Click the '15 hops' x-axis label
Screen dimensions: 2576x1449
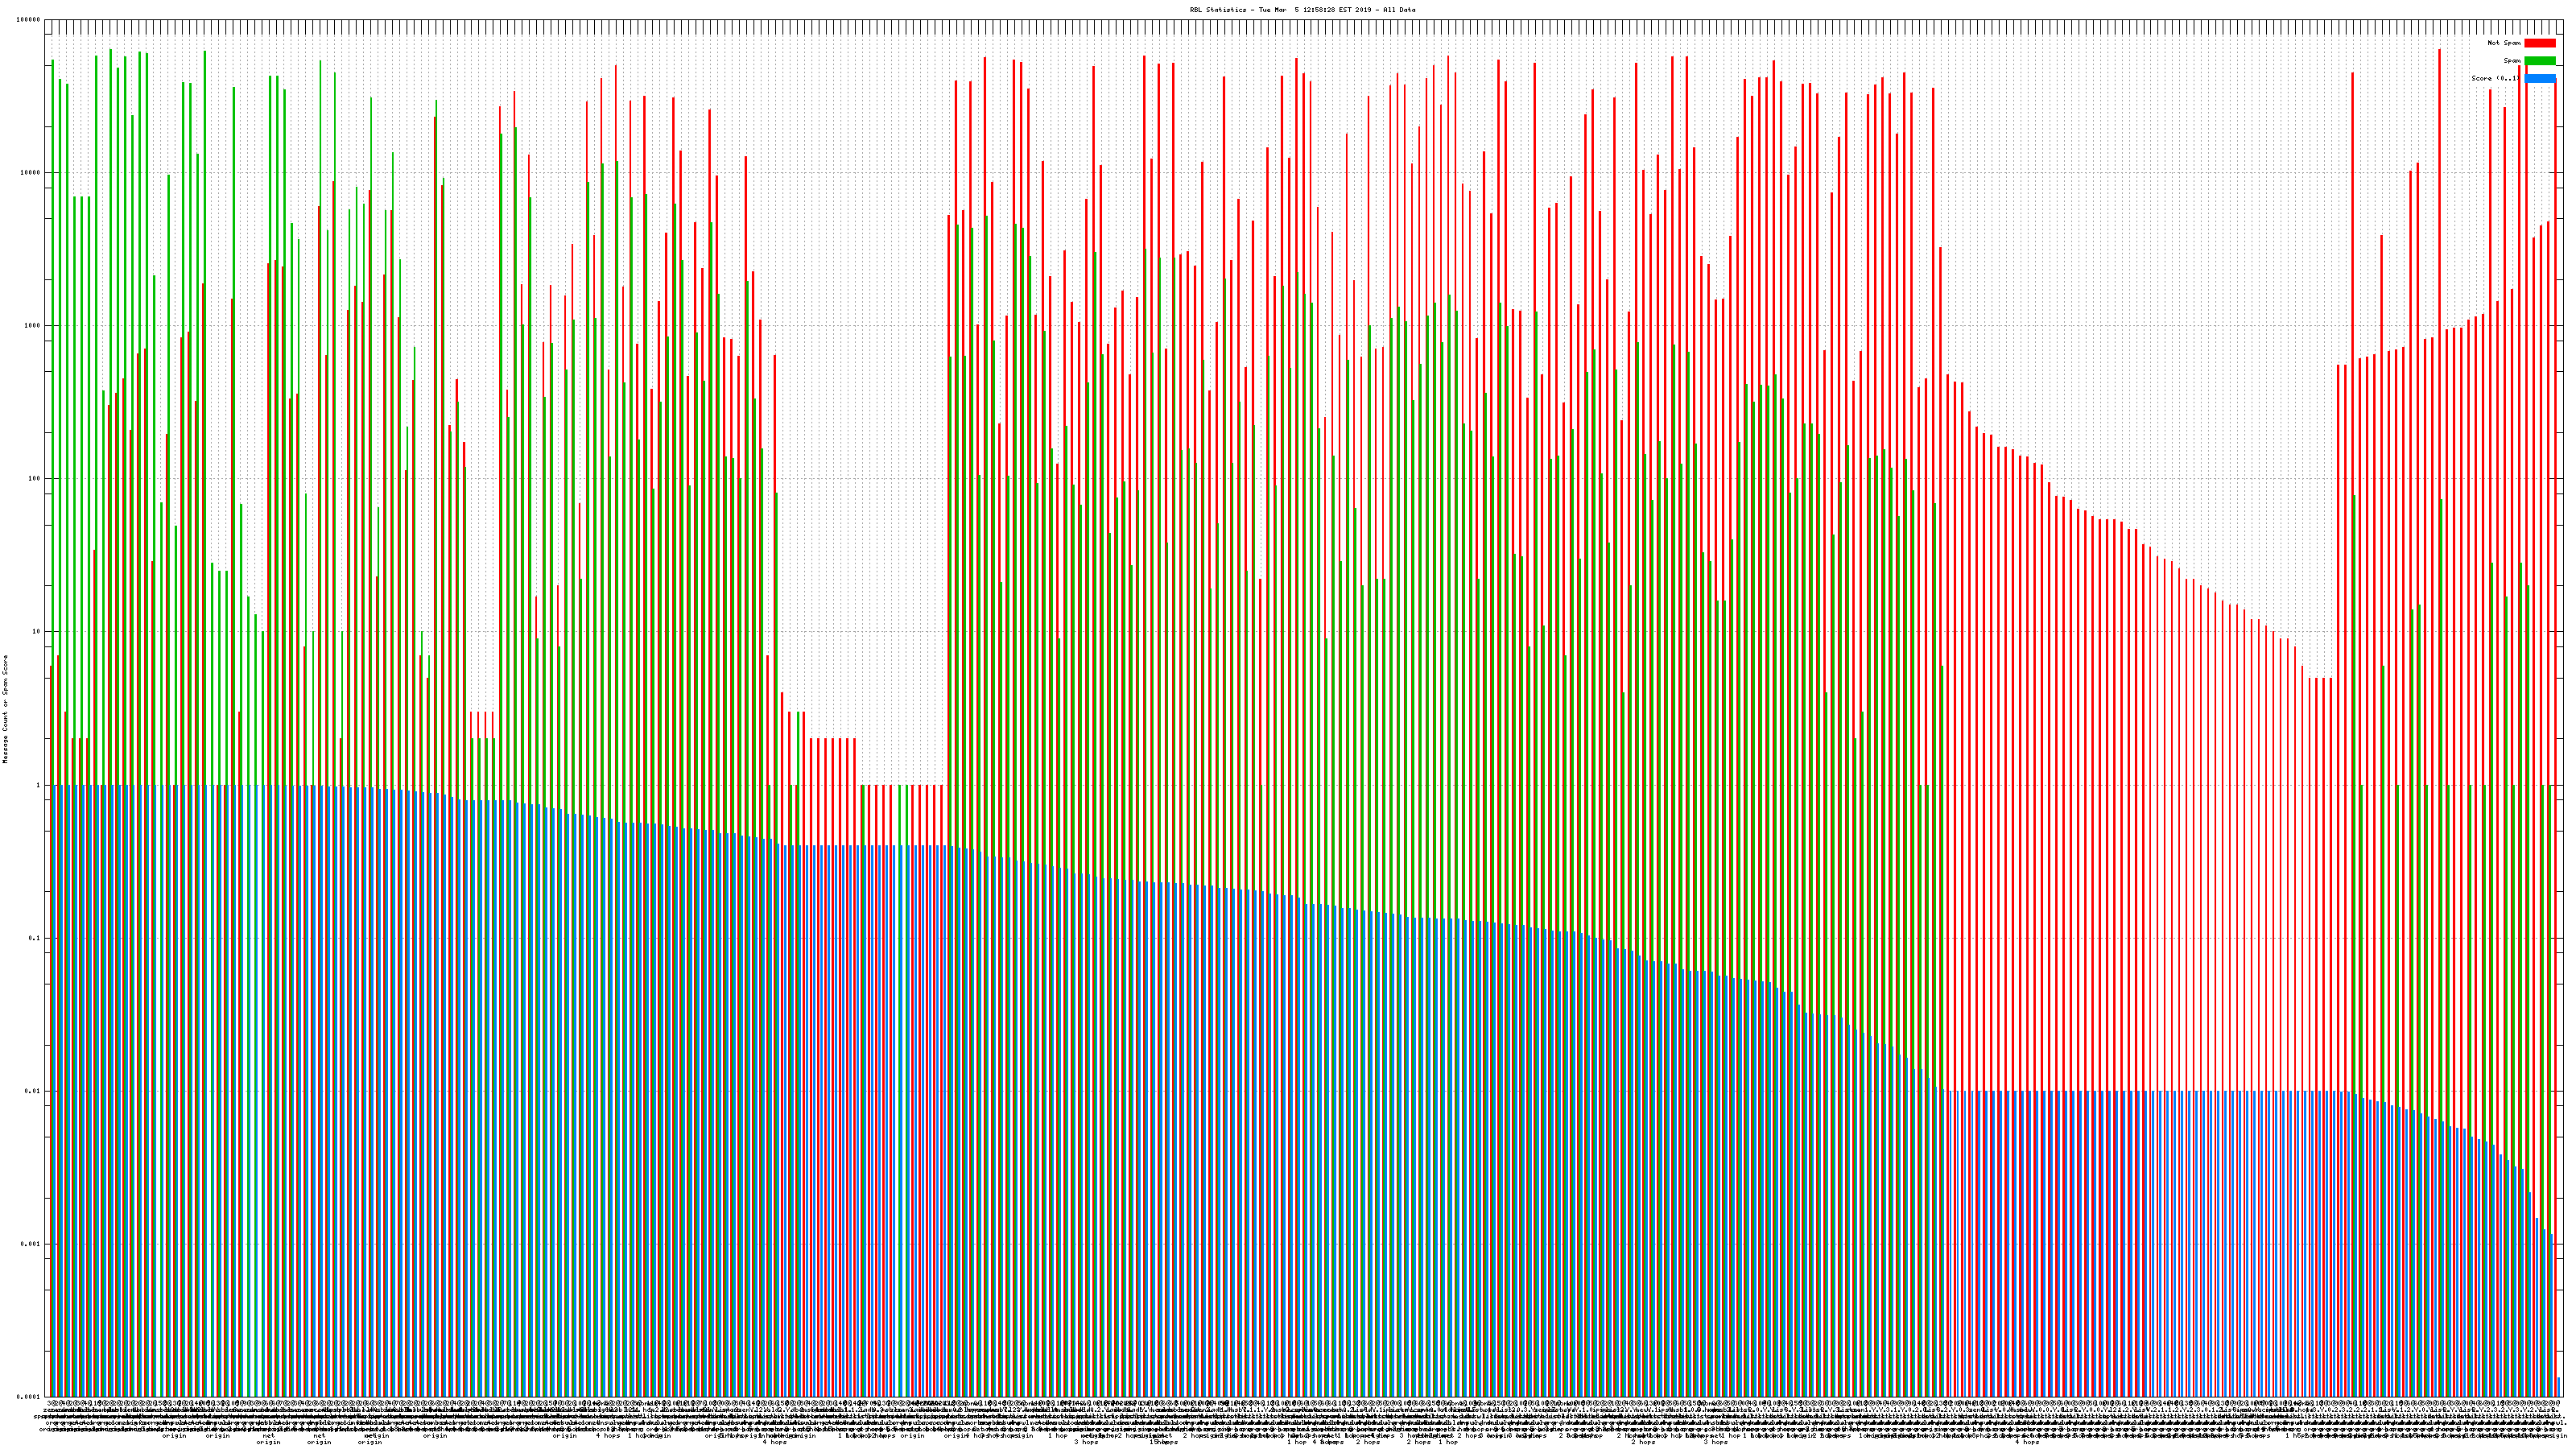coord(1163,1442)
